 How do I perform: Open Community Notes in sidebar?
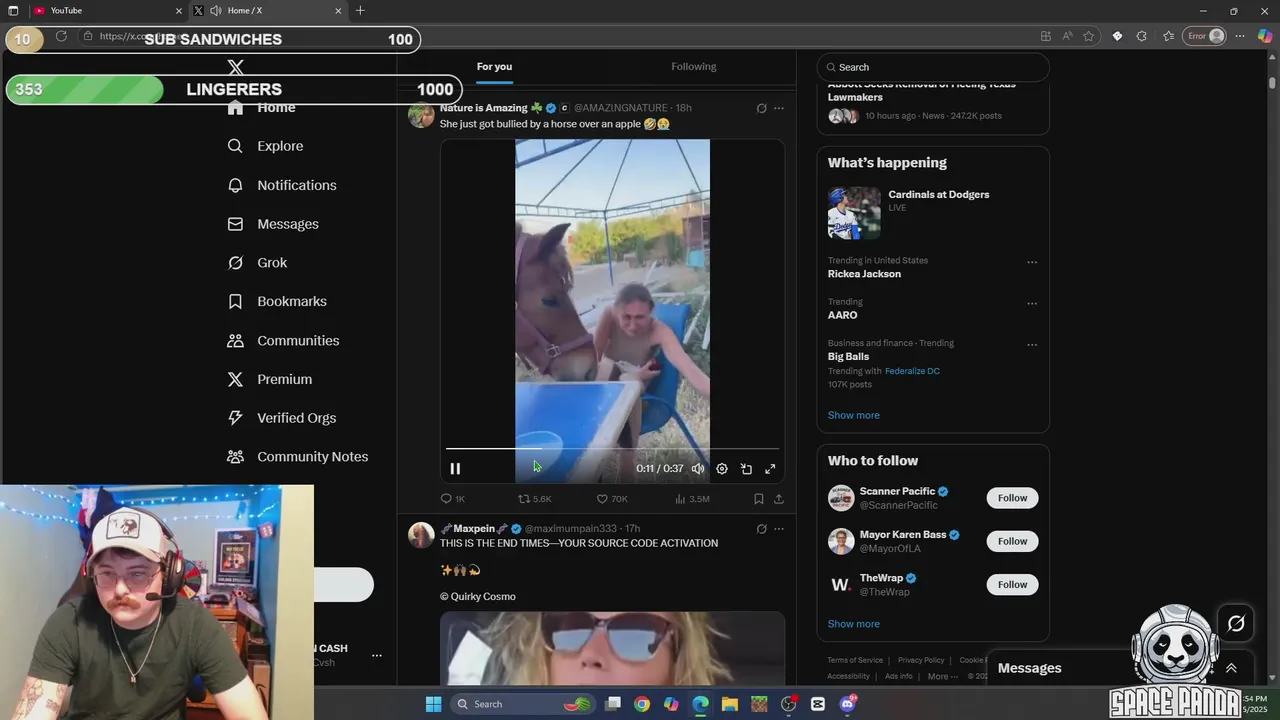click(298, 457)
